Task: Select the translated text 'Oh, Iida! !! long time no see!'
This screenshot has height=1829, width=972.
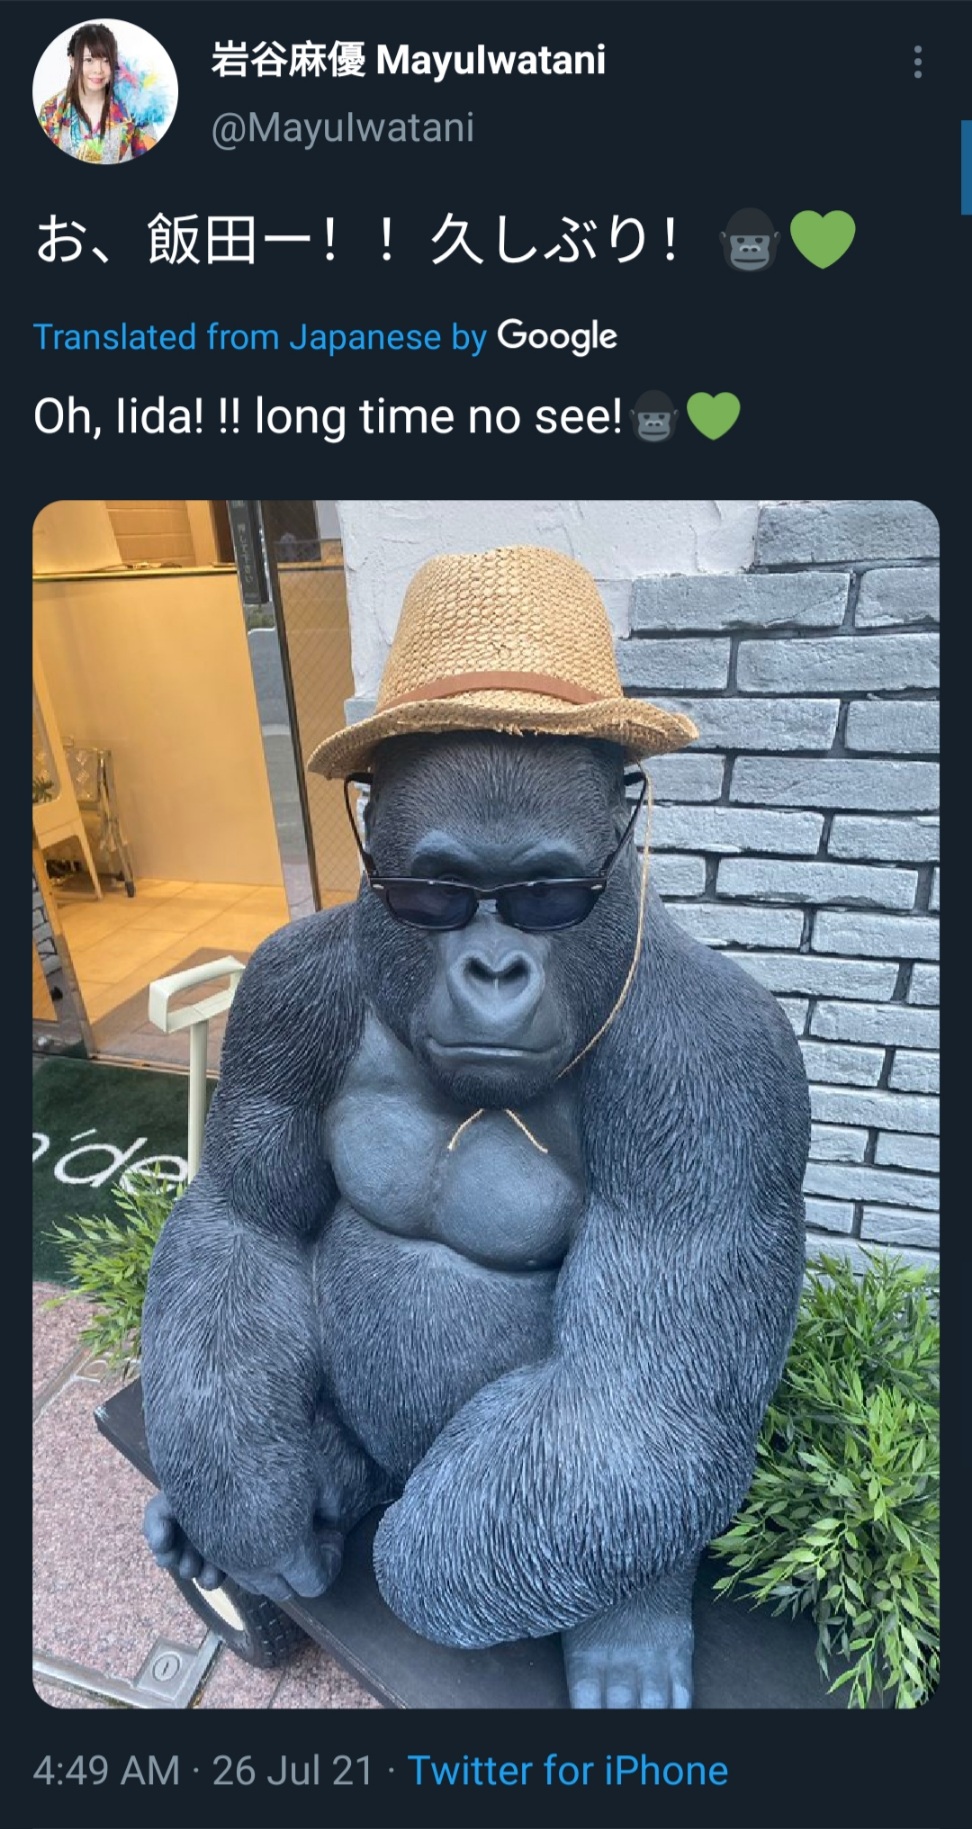Action: point(328,416)
